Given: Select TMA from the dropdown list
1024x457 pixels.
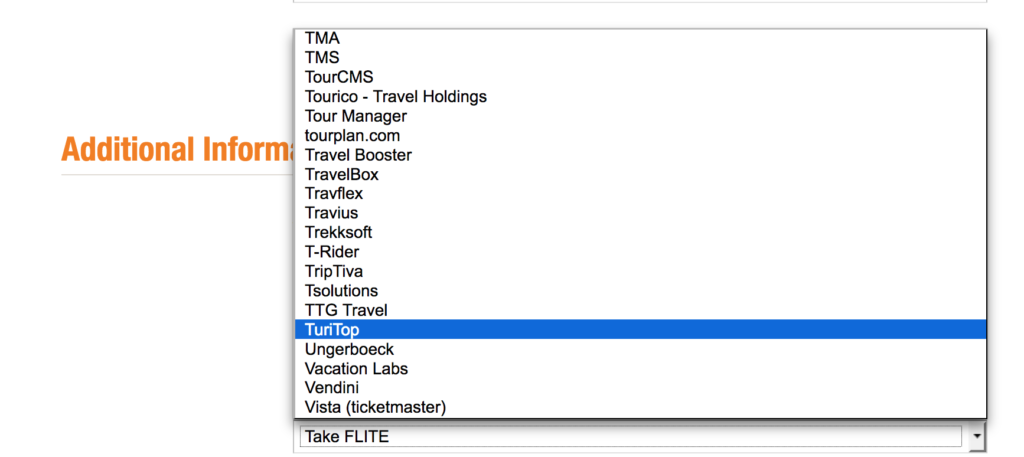Looking at the screenshot, I should coord(323,39).
